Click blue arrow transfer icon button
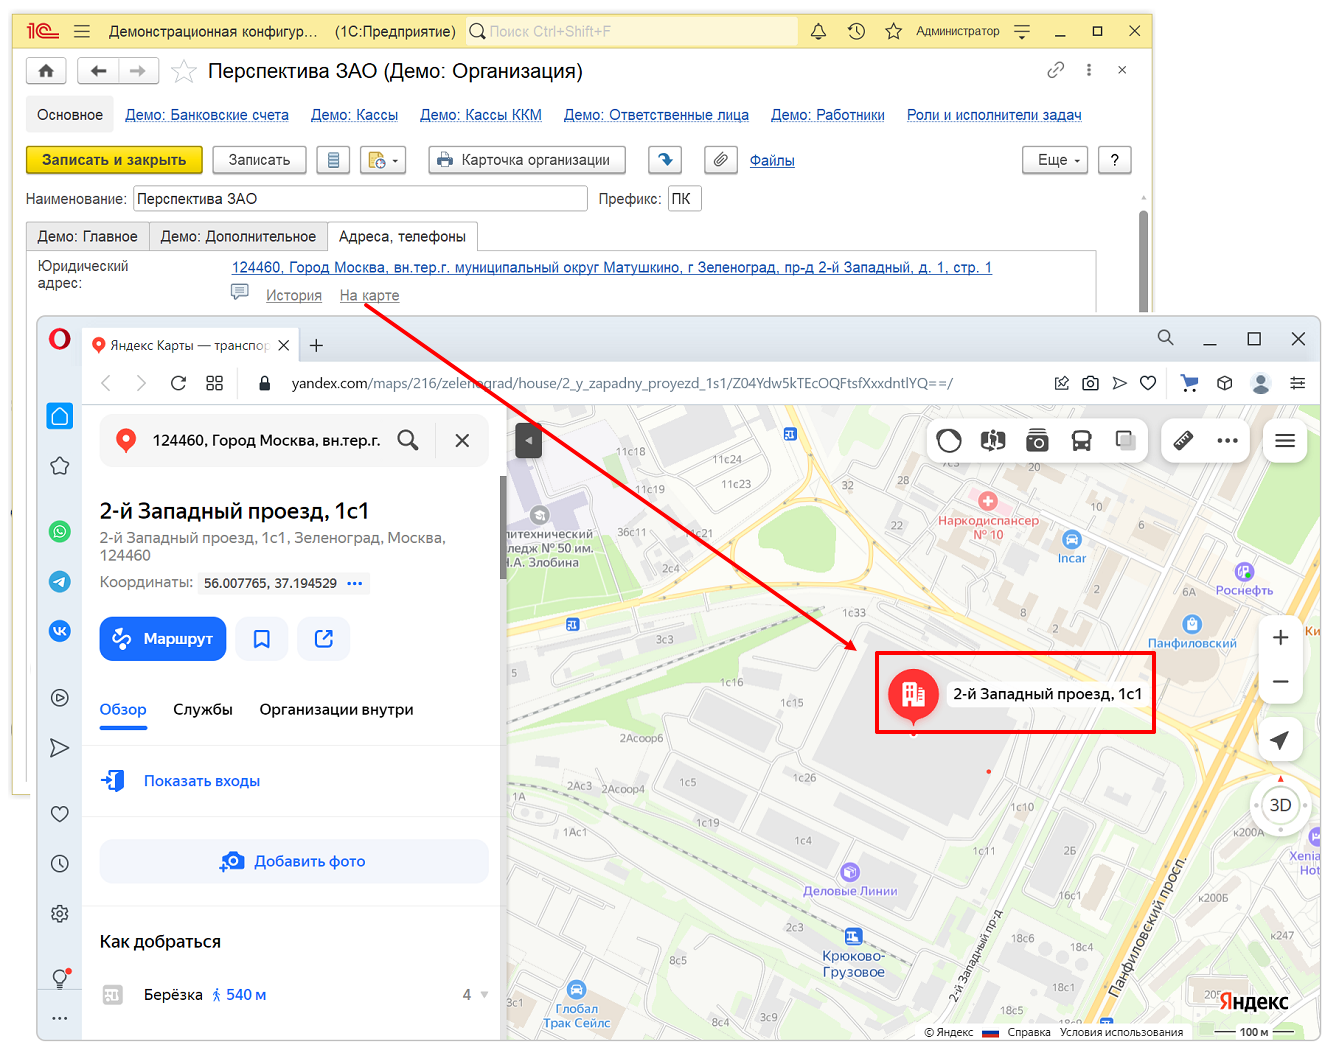This screenshot has width=1331, height=1052. click(x=665, y=160)
